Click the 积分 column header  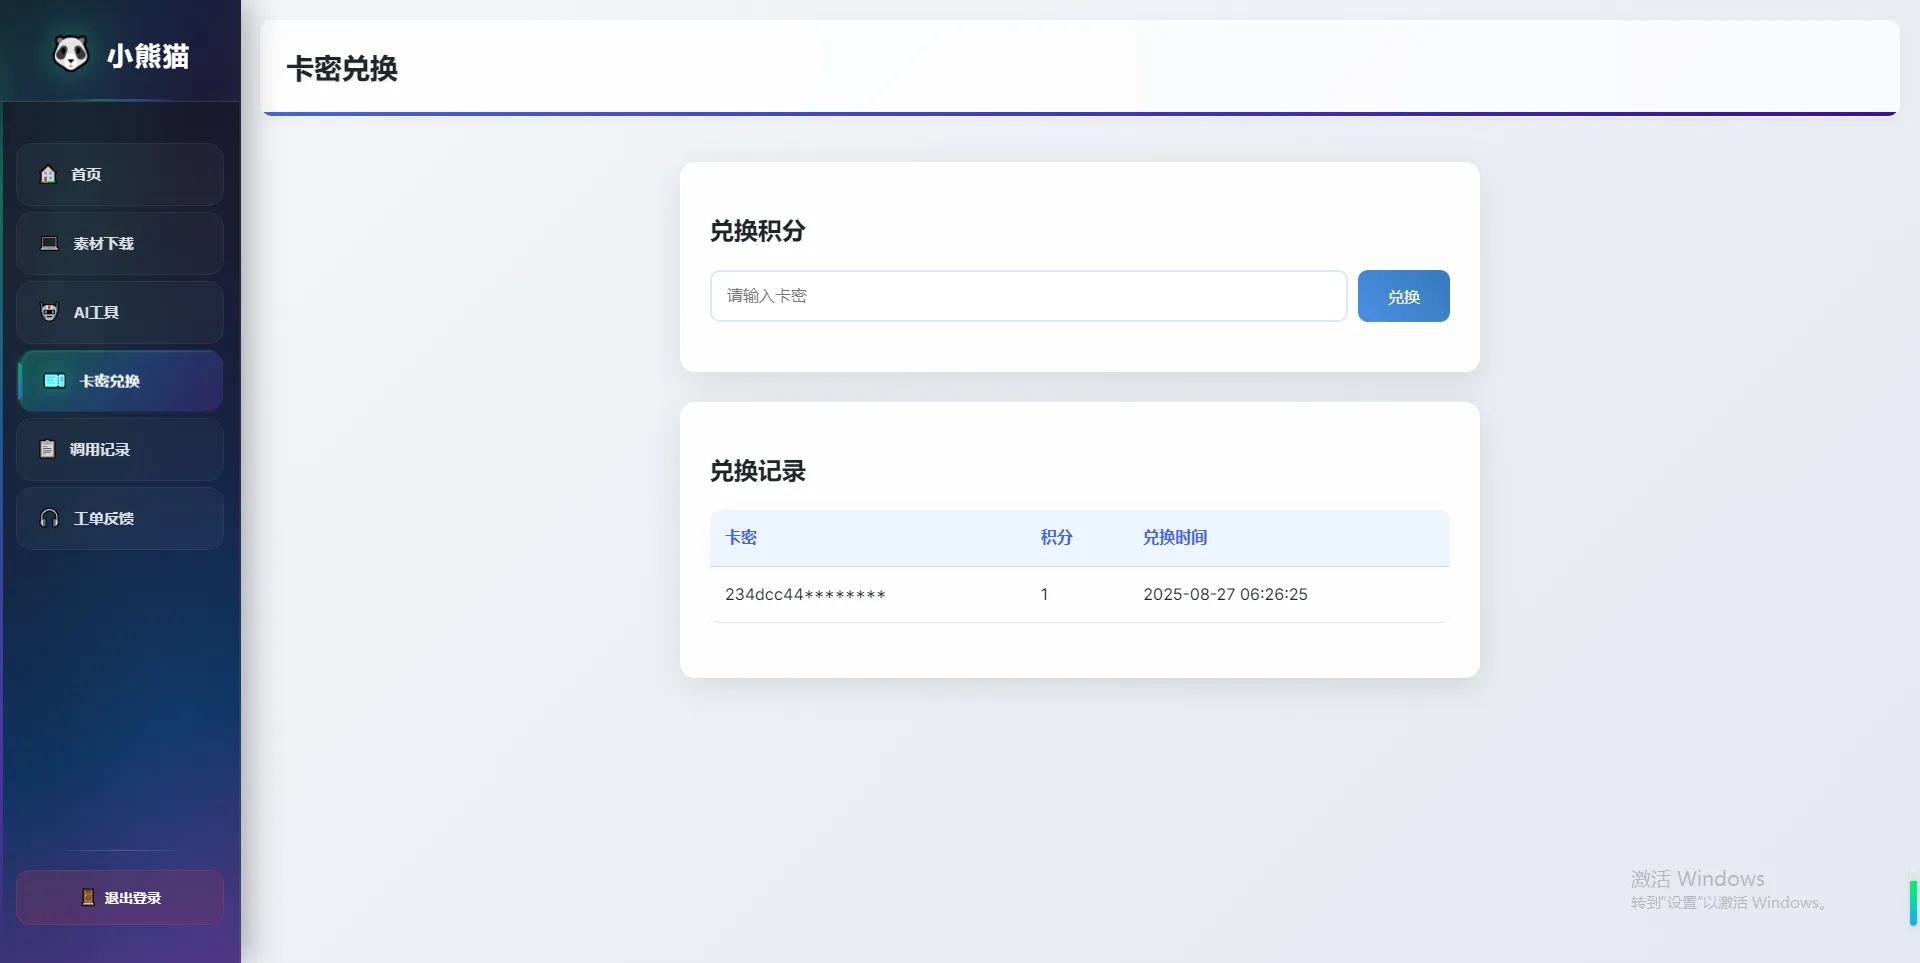[1056, 538]
